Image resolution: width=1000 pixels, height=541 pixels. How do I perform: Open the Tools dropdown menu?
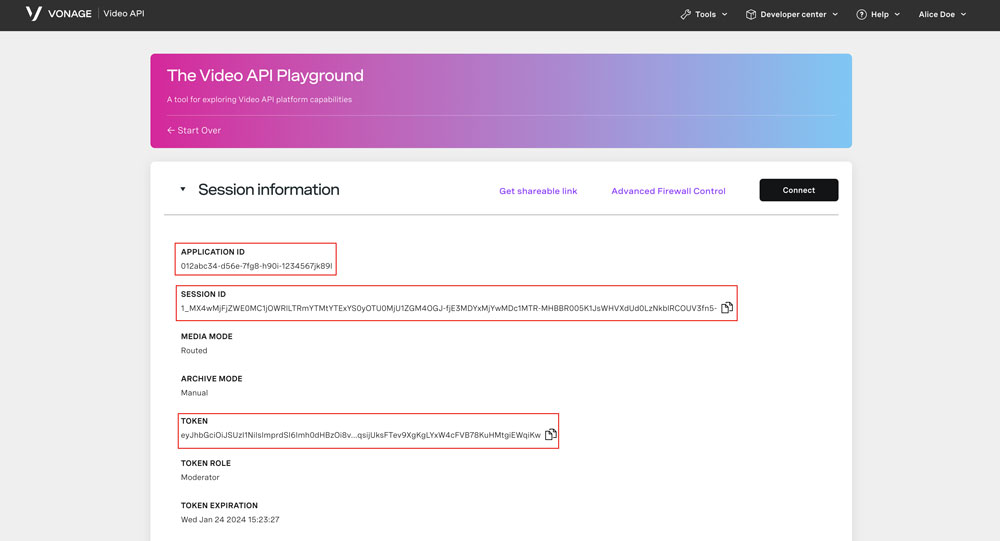704,14
